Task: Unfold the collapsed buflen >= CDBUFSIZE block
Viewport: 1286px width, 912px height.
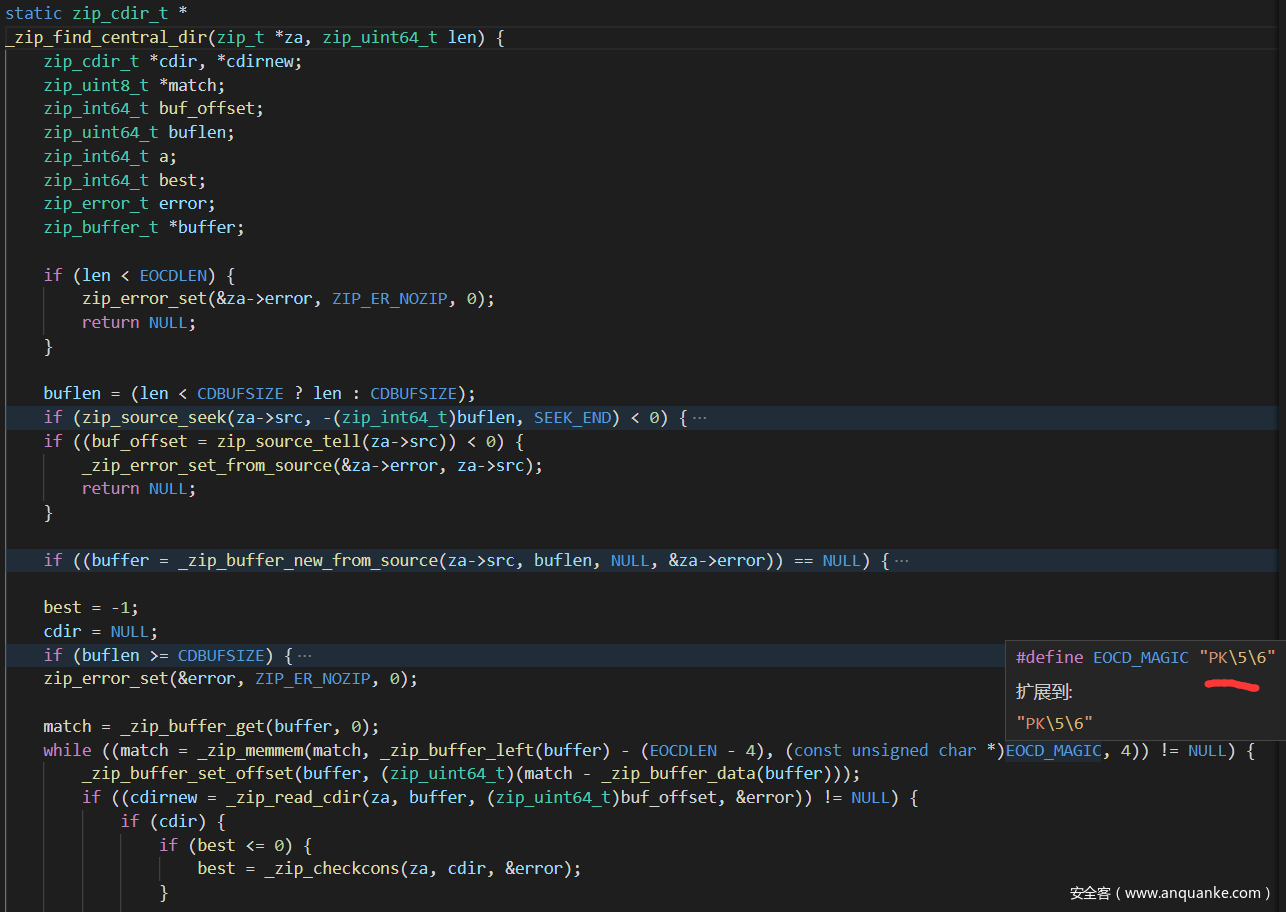Action: click(305, 656)
